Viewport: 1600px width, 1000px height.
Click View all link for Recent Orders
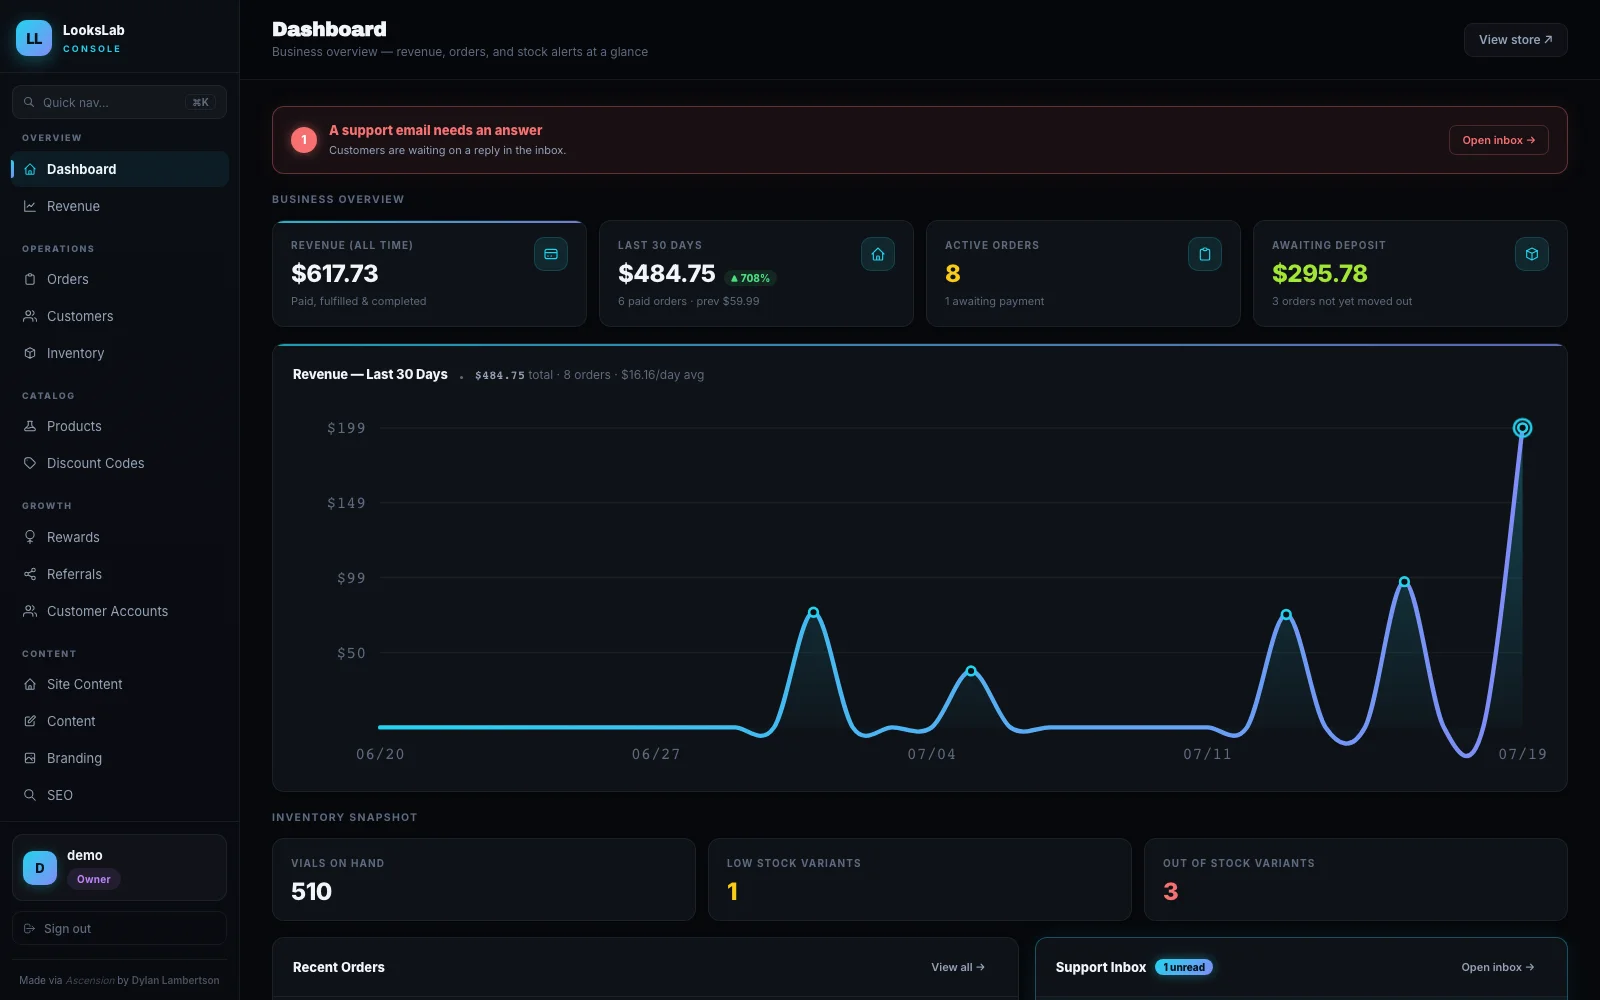[958, 967]
